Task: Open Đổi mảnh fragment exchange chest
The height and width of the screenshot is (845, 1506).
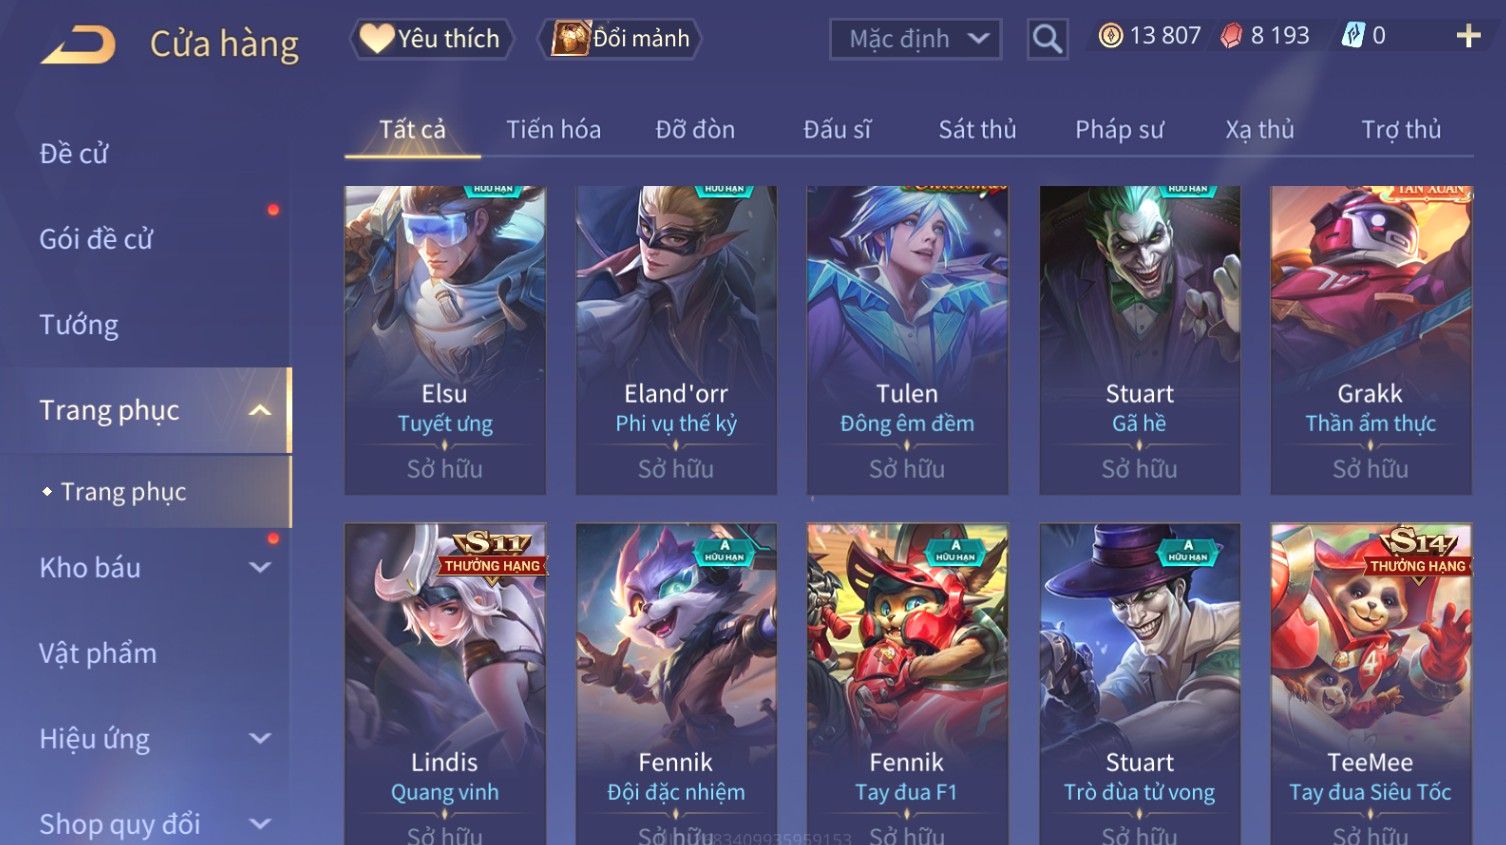Action: 620,39
